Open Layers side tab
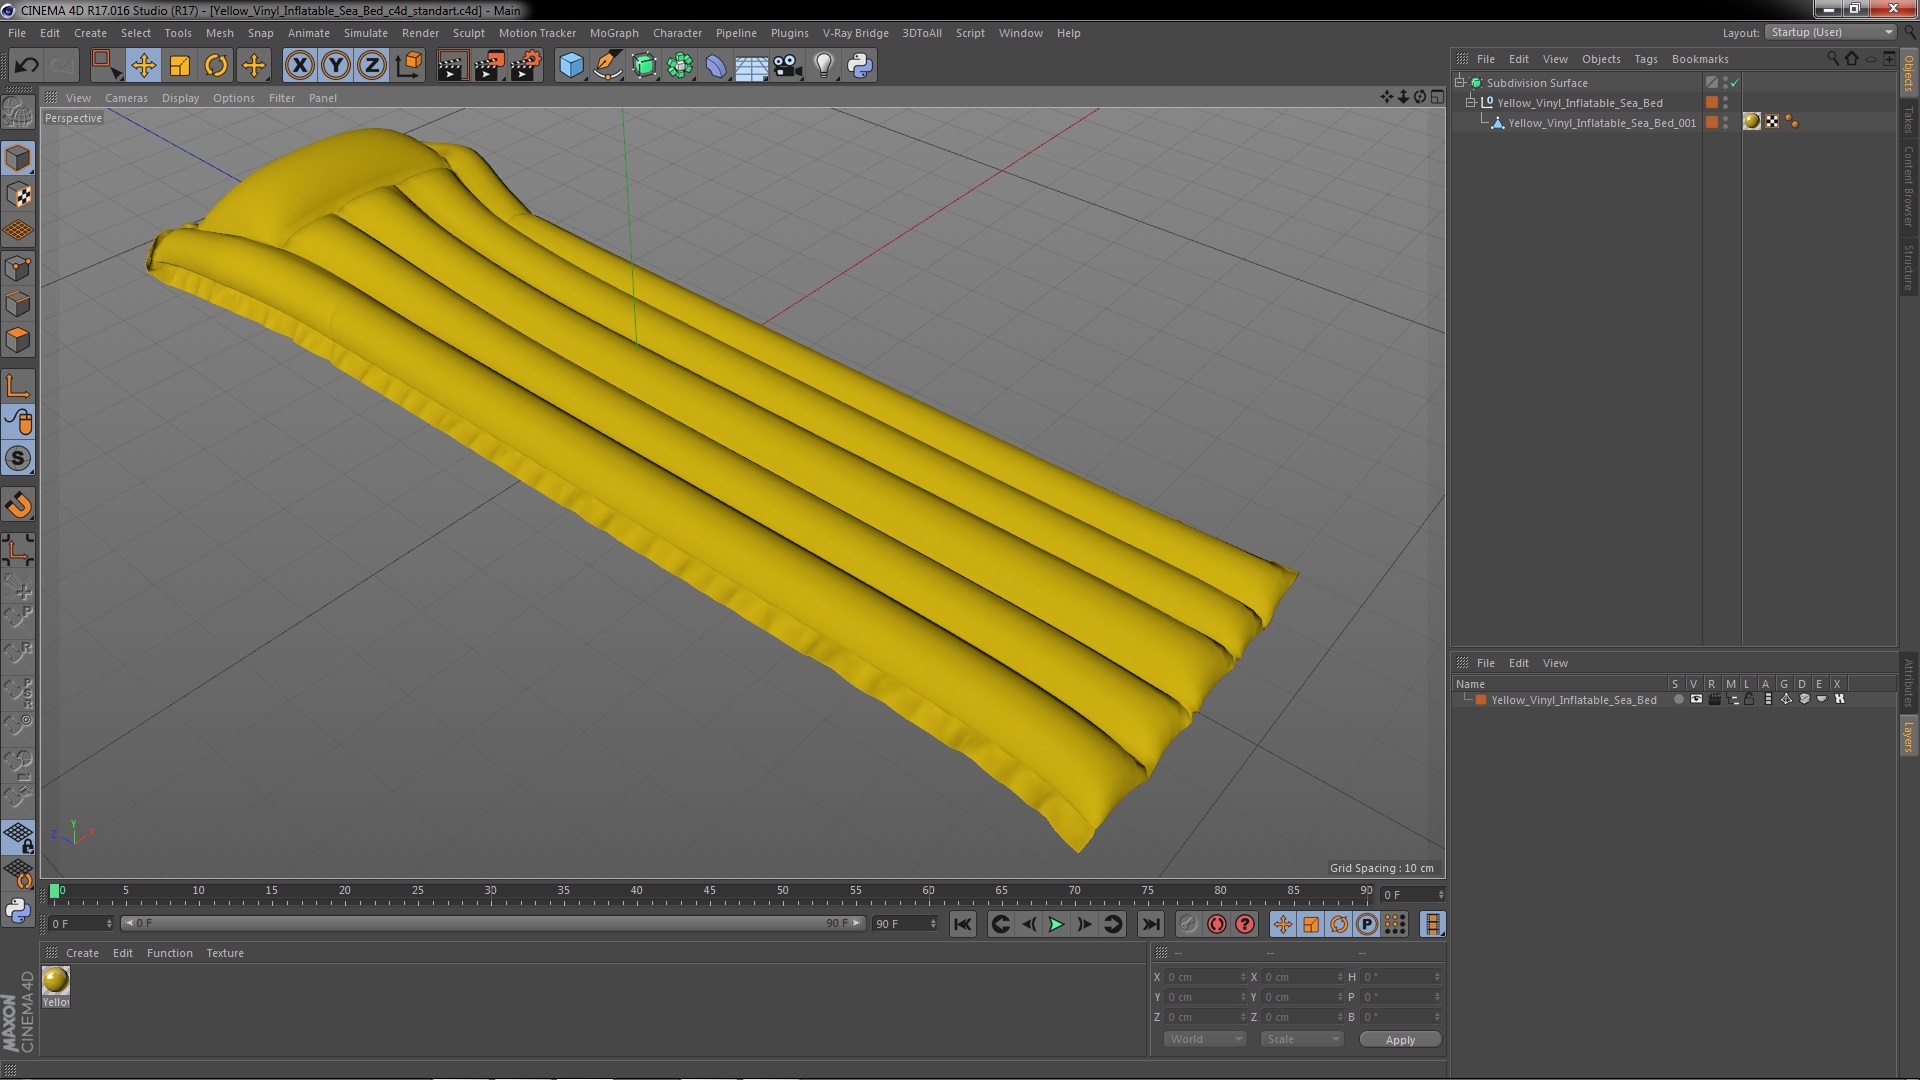The width and height of the screenshot is (1920, 1080). pos(1908,737)
